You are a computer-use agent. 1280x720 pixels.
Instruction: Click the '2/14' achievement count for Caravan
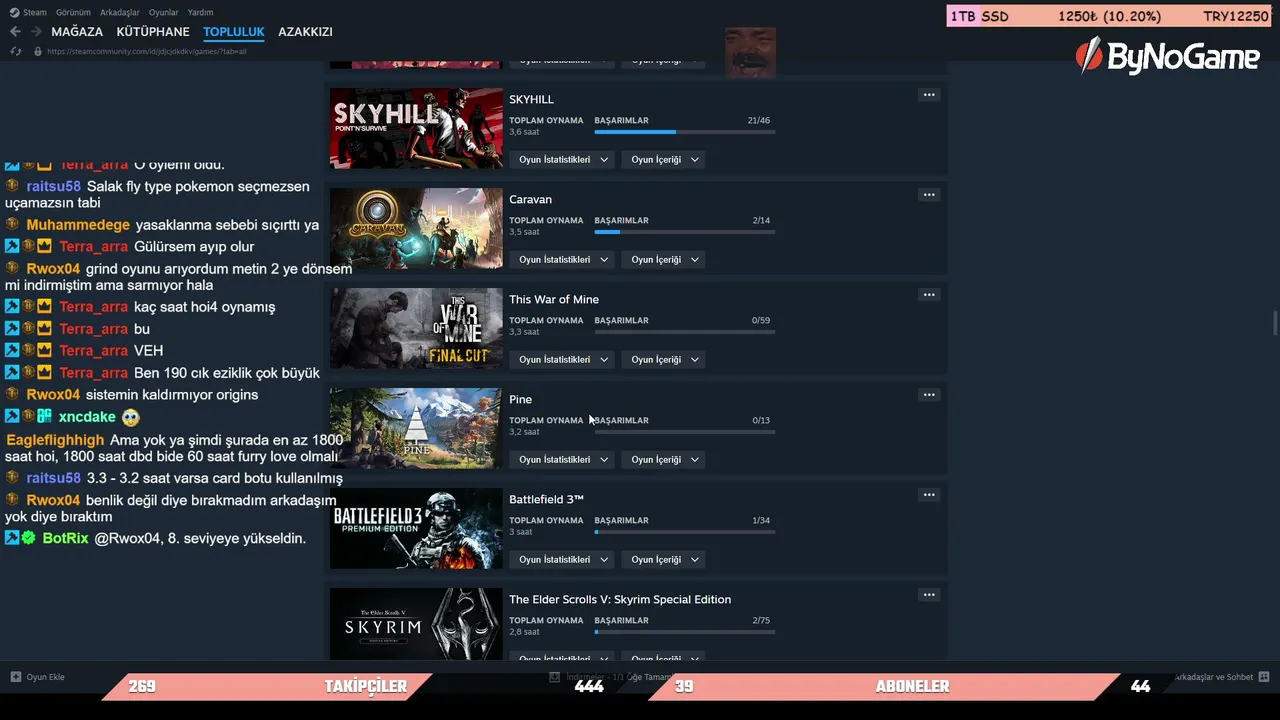point(761,221)
